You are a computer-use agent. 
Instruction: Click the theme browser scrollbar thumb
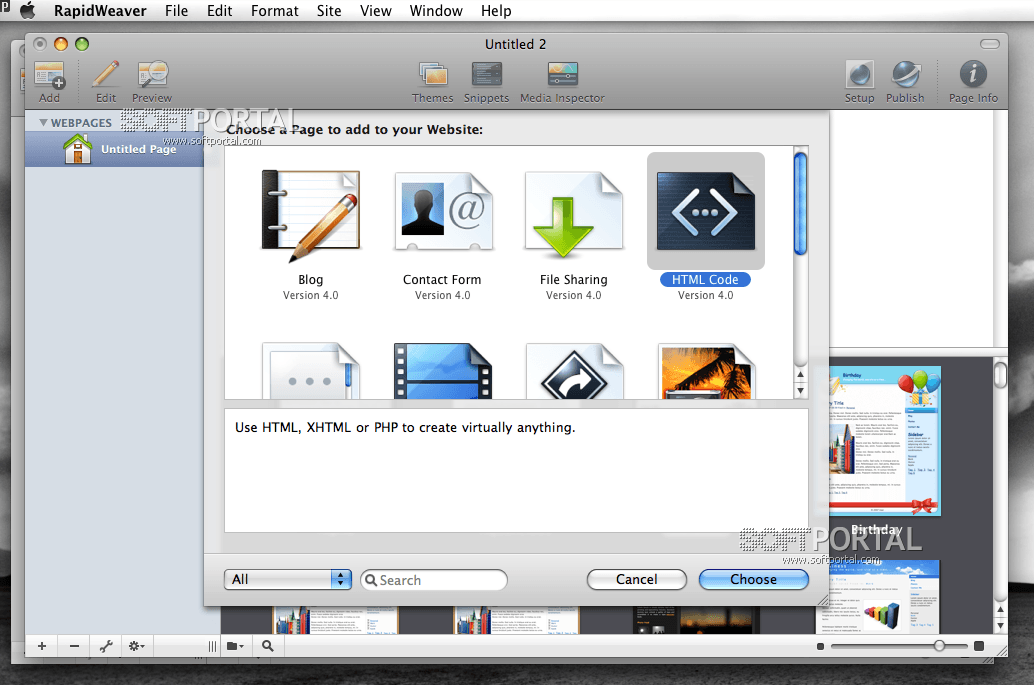point(1000,375)
